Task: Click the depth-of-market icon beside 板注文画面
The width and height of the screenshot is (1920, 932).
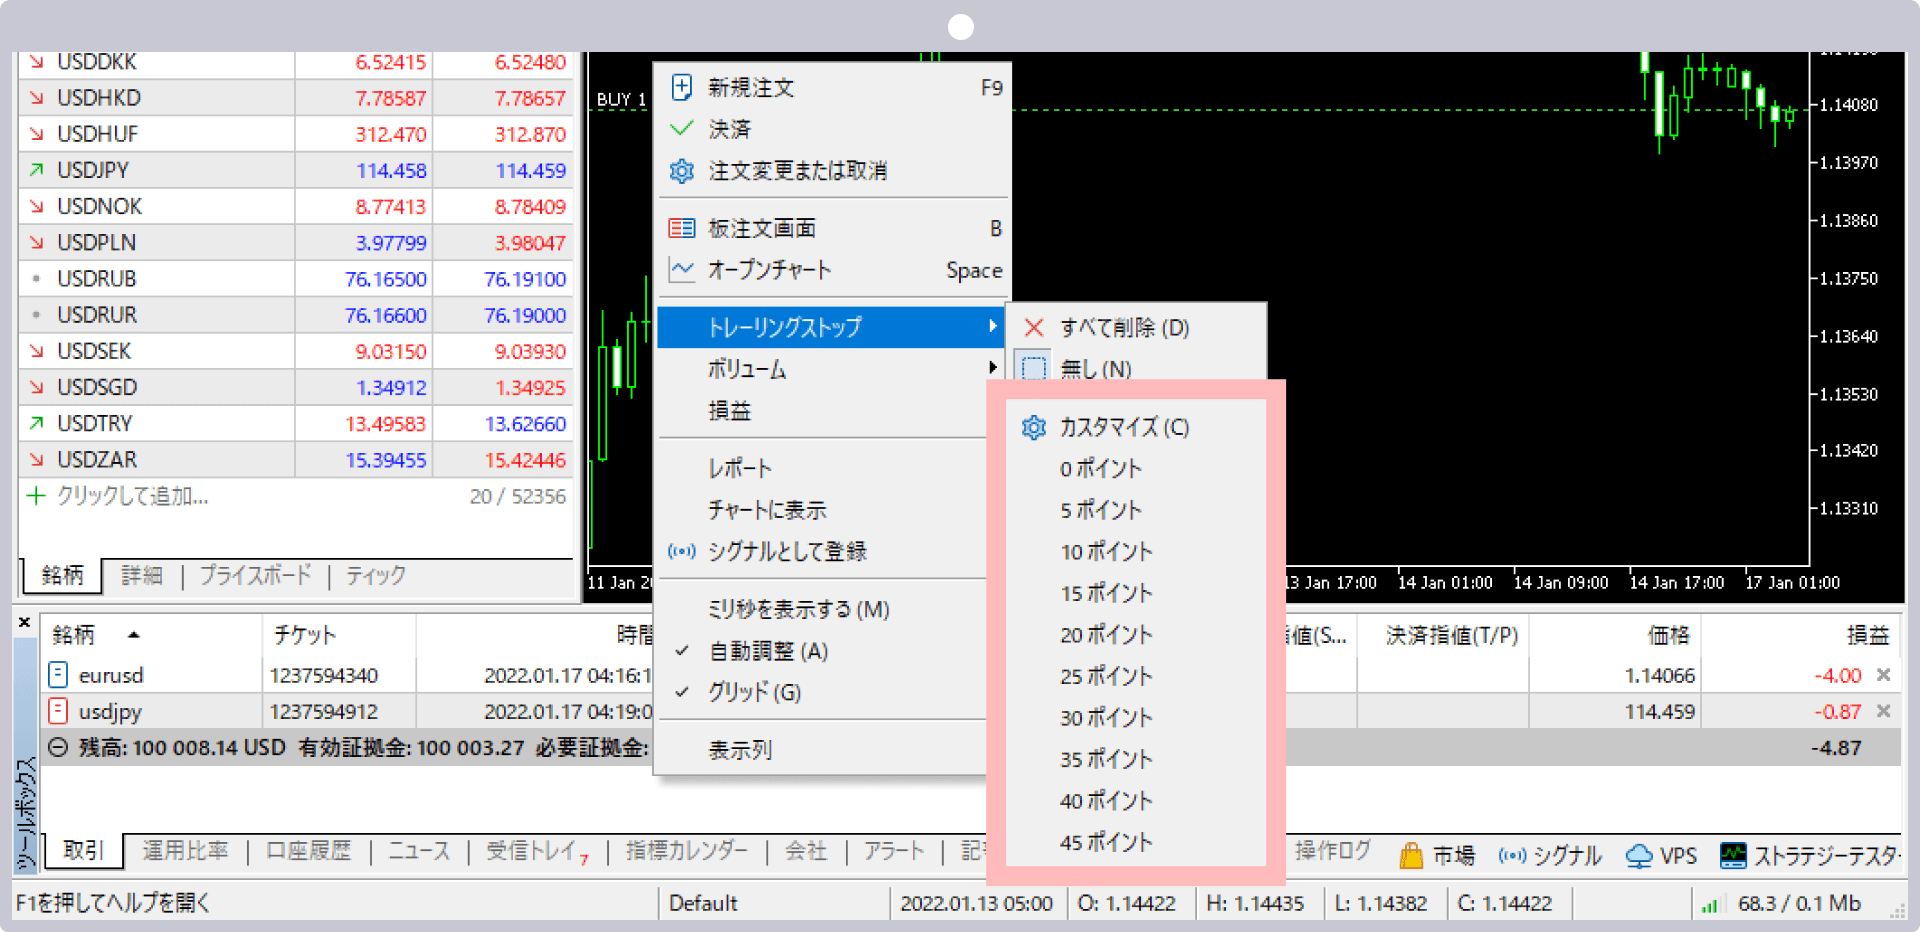Action: (681, 228)
